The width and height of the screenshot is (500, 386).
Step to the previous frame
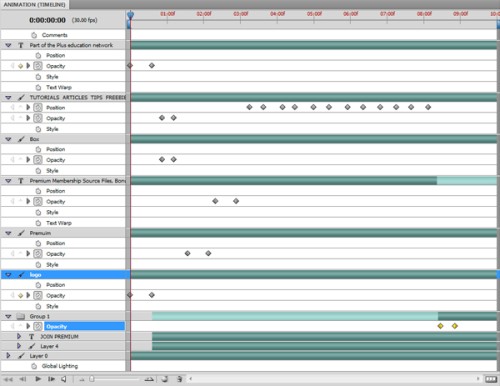[x=23, y=379]
